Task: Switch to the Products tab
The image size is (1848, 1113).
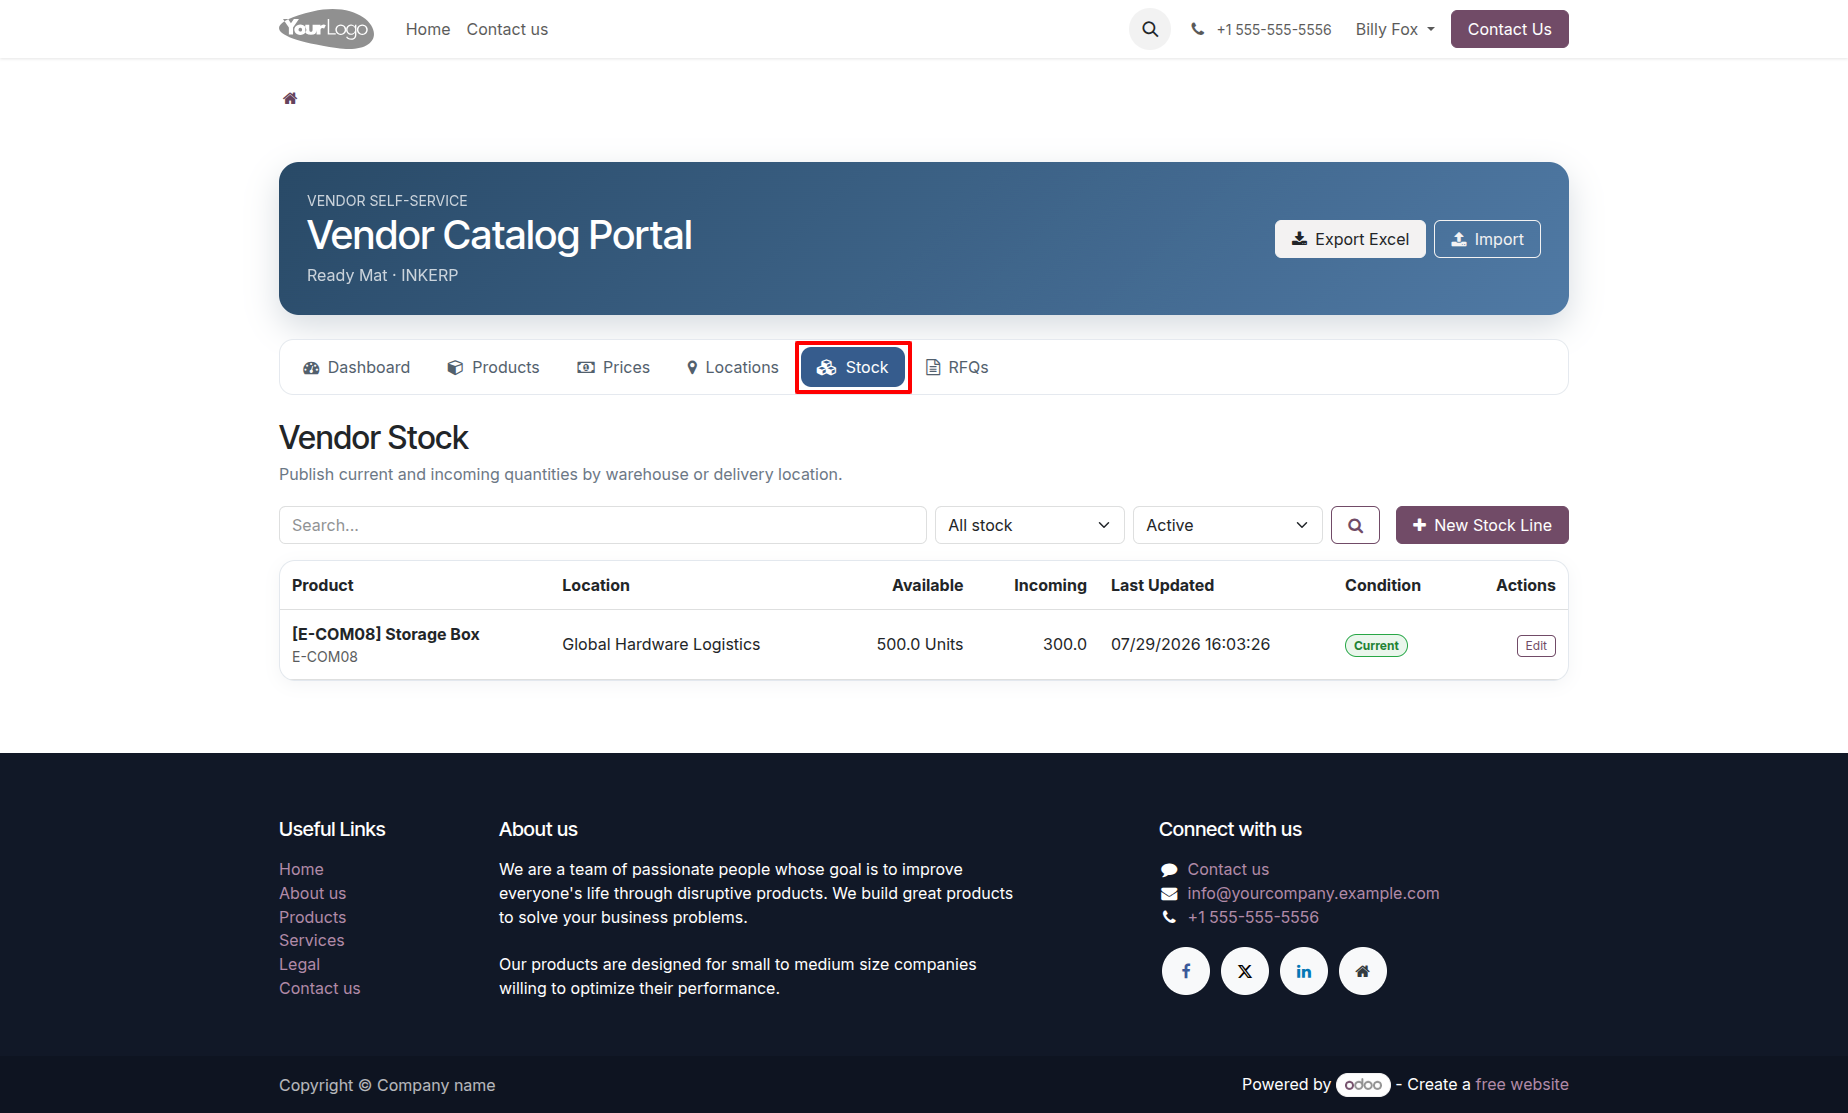Action: pos(494,367)
